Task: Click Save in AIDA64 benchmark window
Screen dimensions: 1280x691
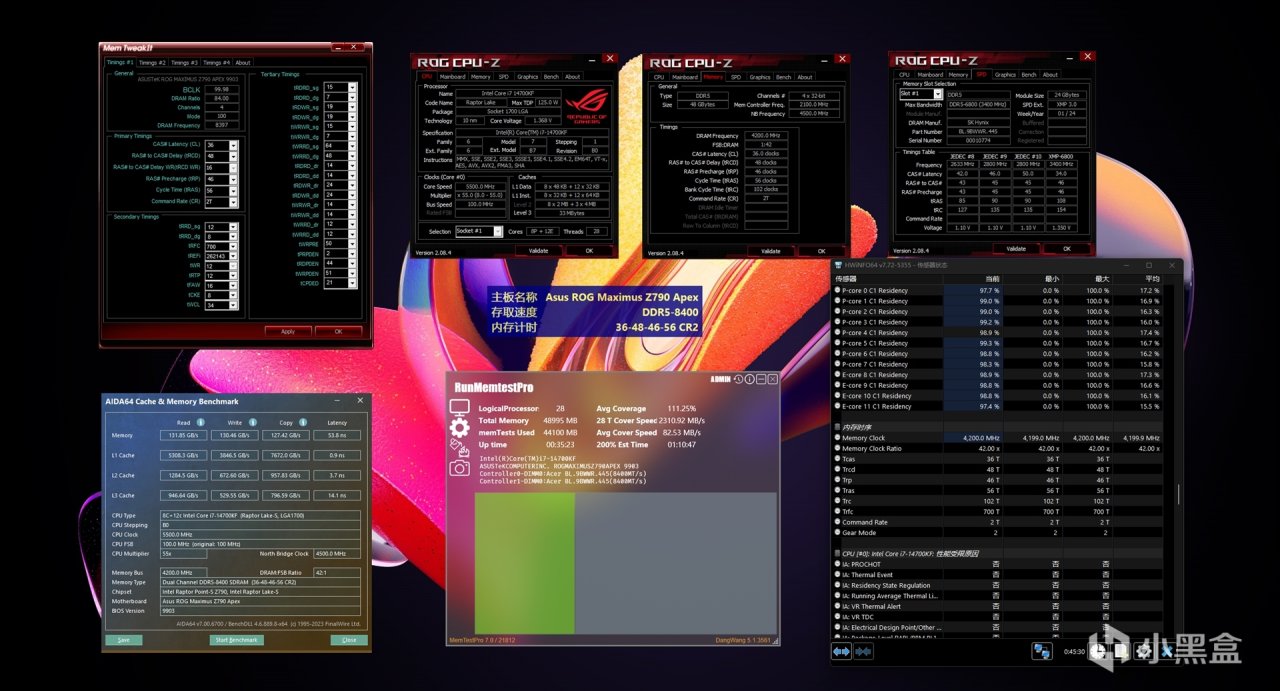Action: [123, 640]
